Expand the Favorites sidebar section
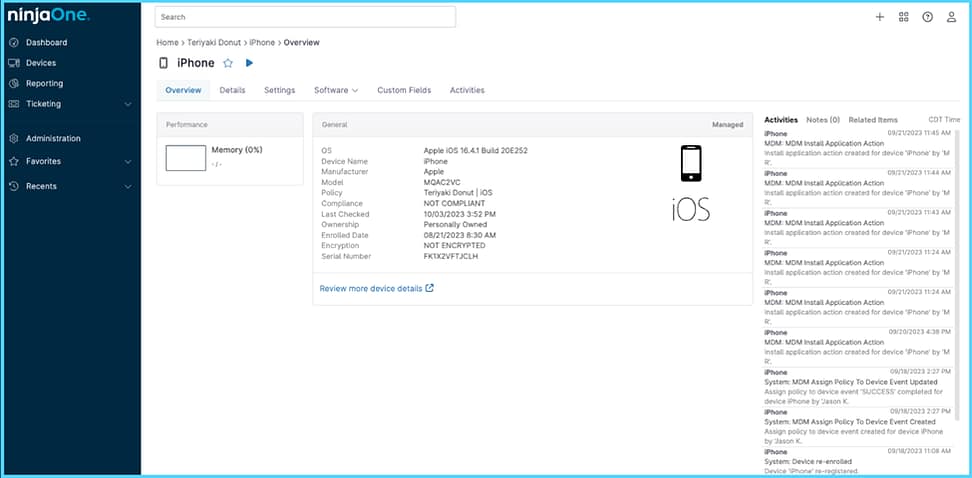The height and width of the screenshot is (478, 972). click(x=127, y=161)
